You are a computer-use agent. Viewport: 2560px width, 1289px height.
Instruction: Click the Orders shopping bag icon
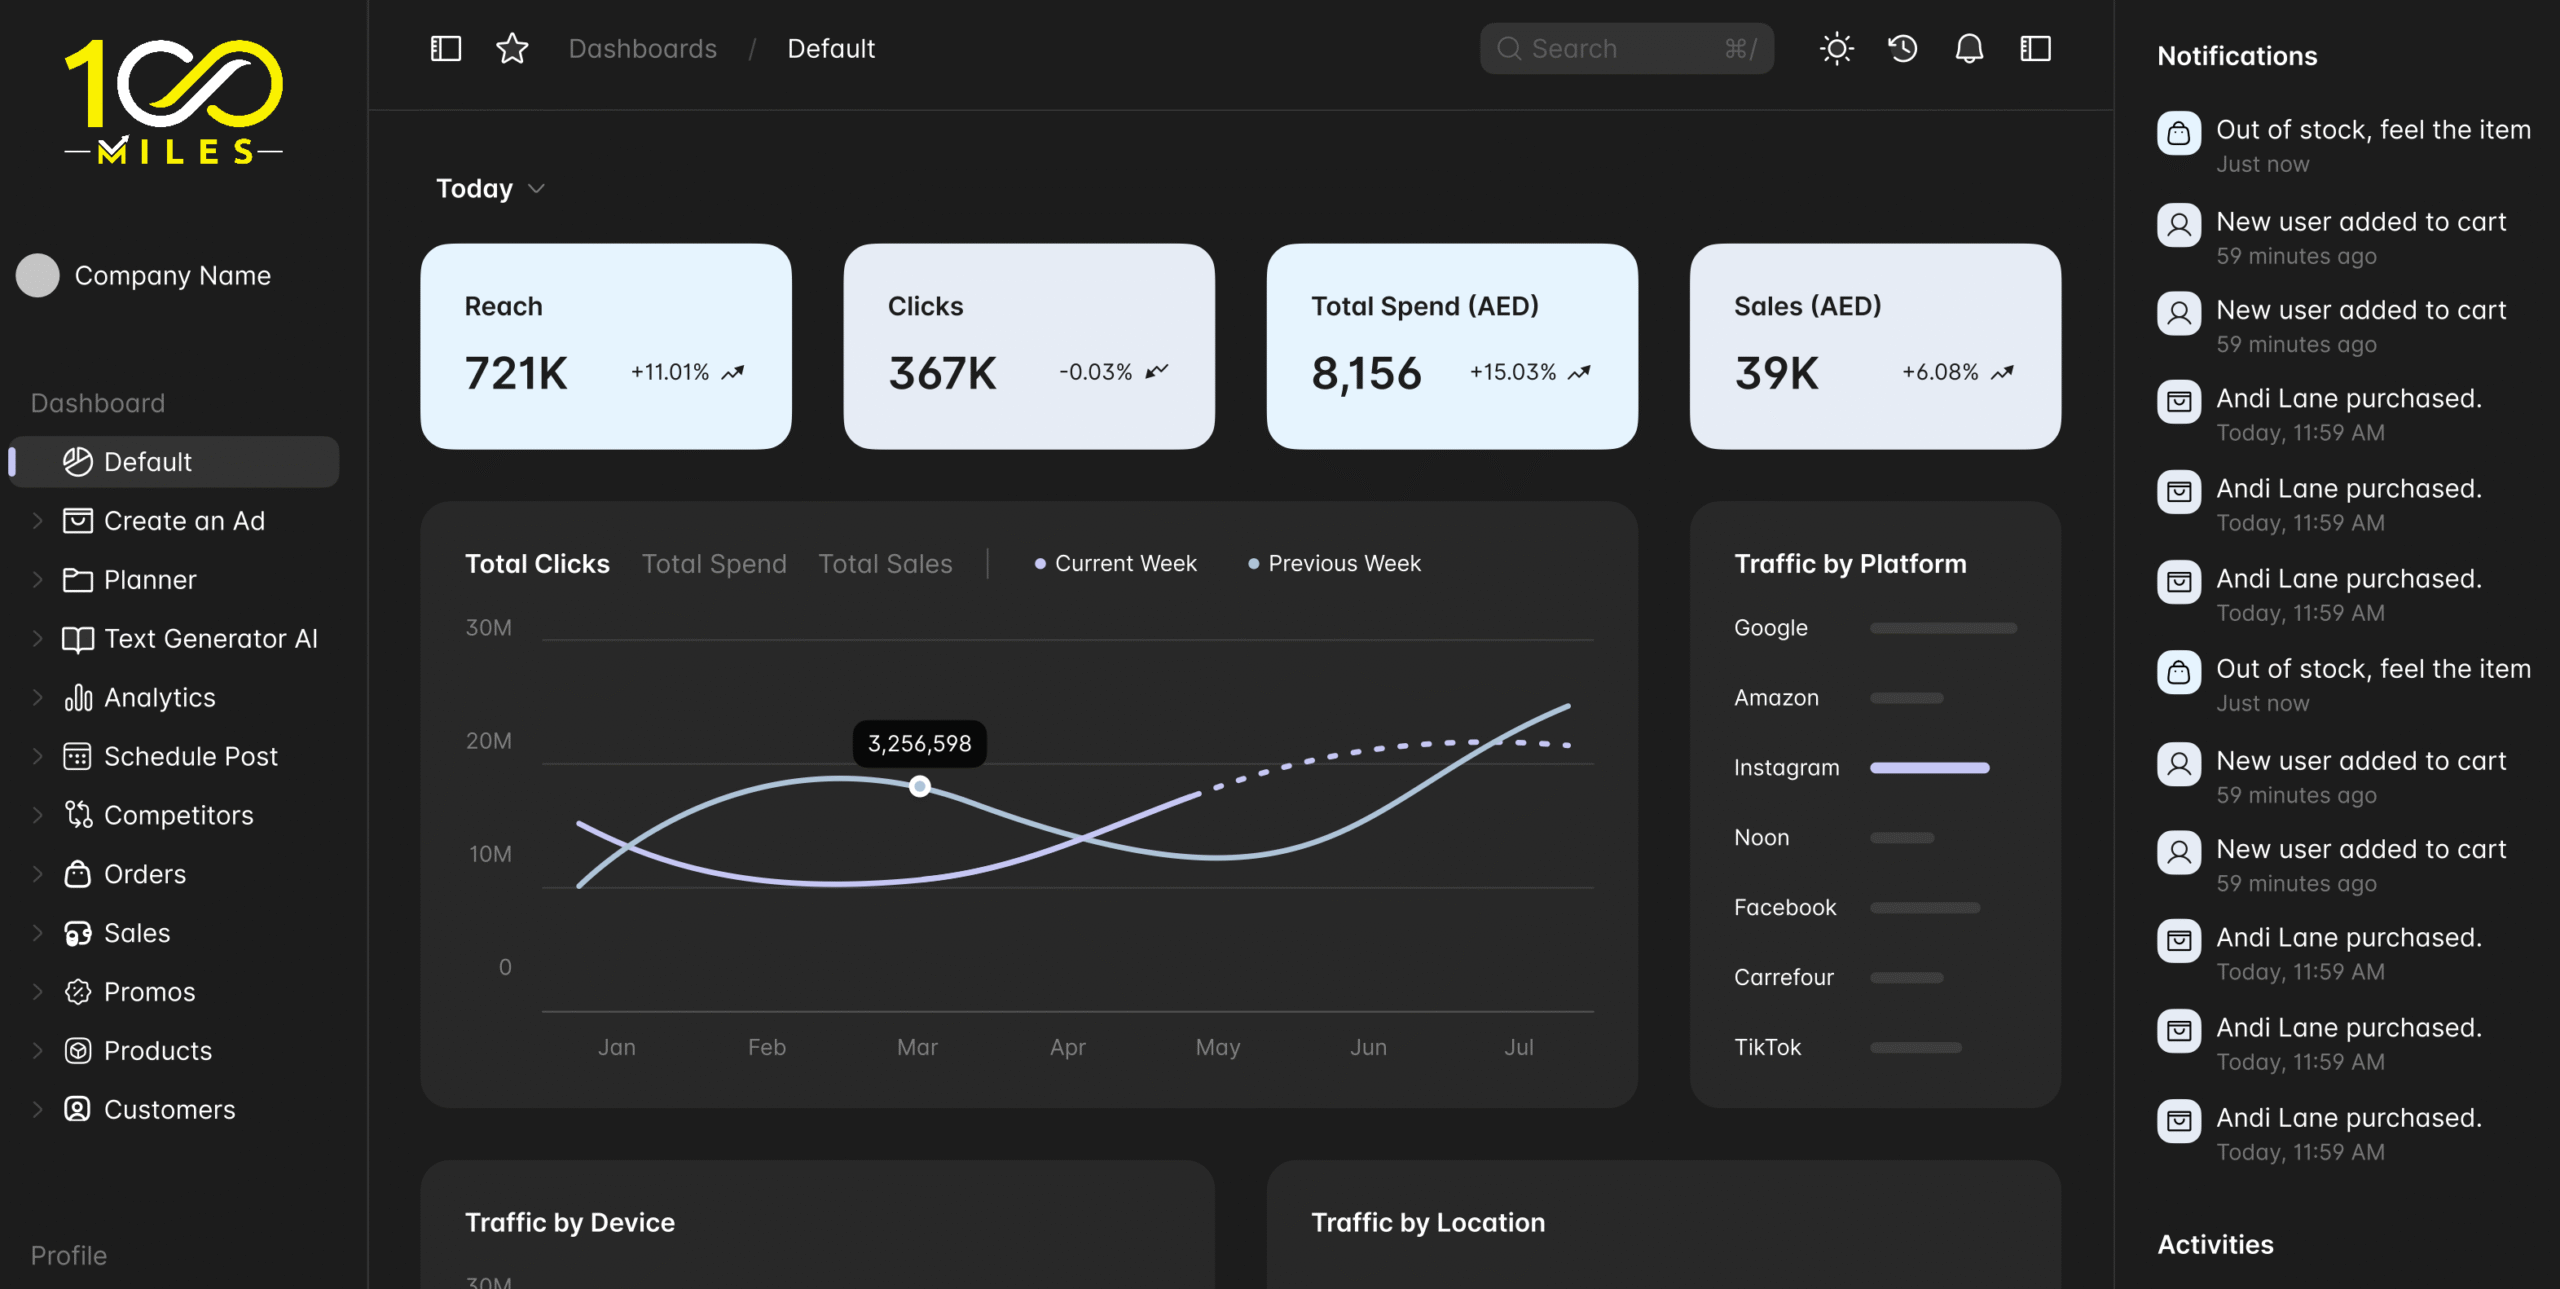(78, 874)
